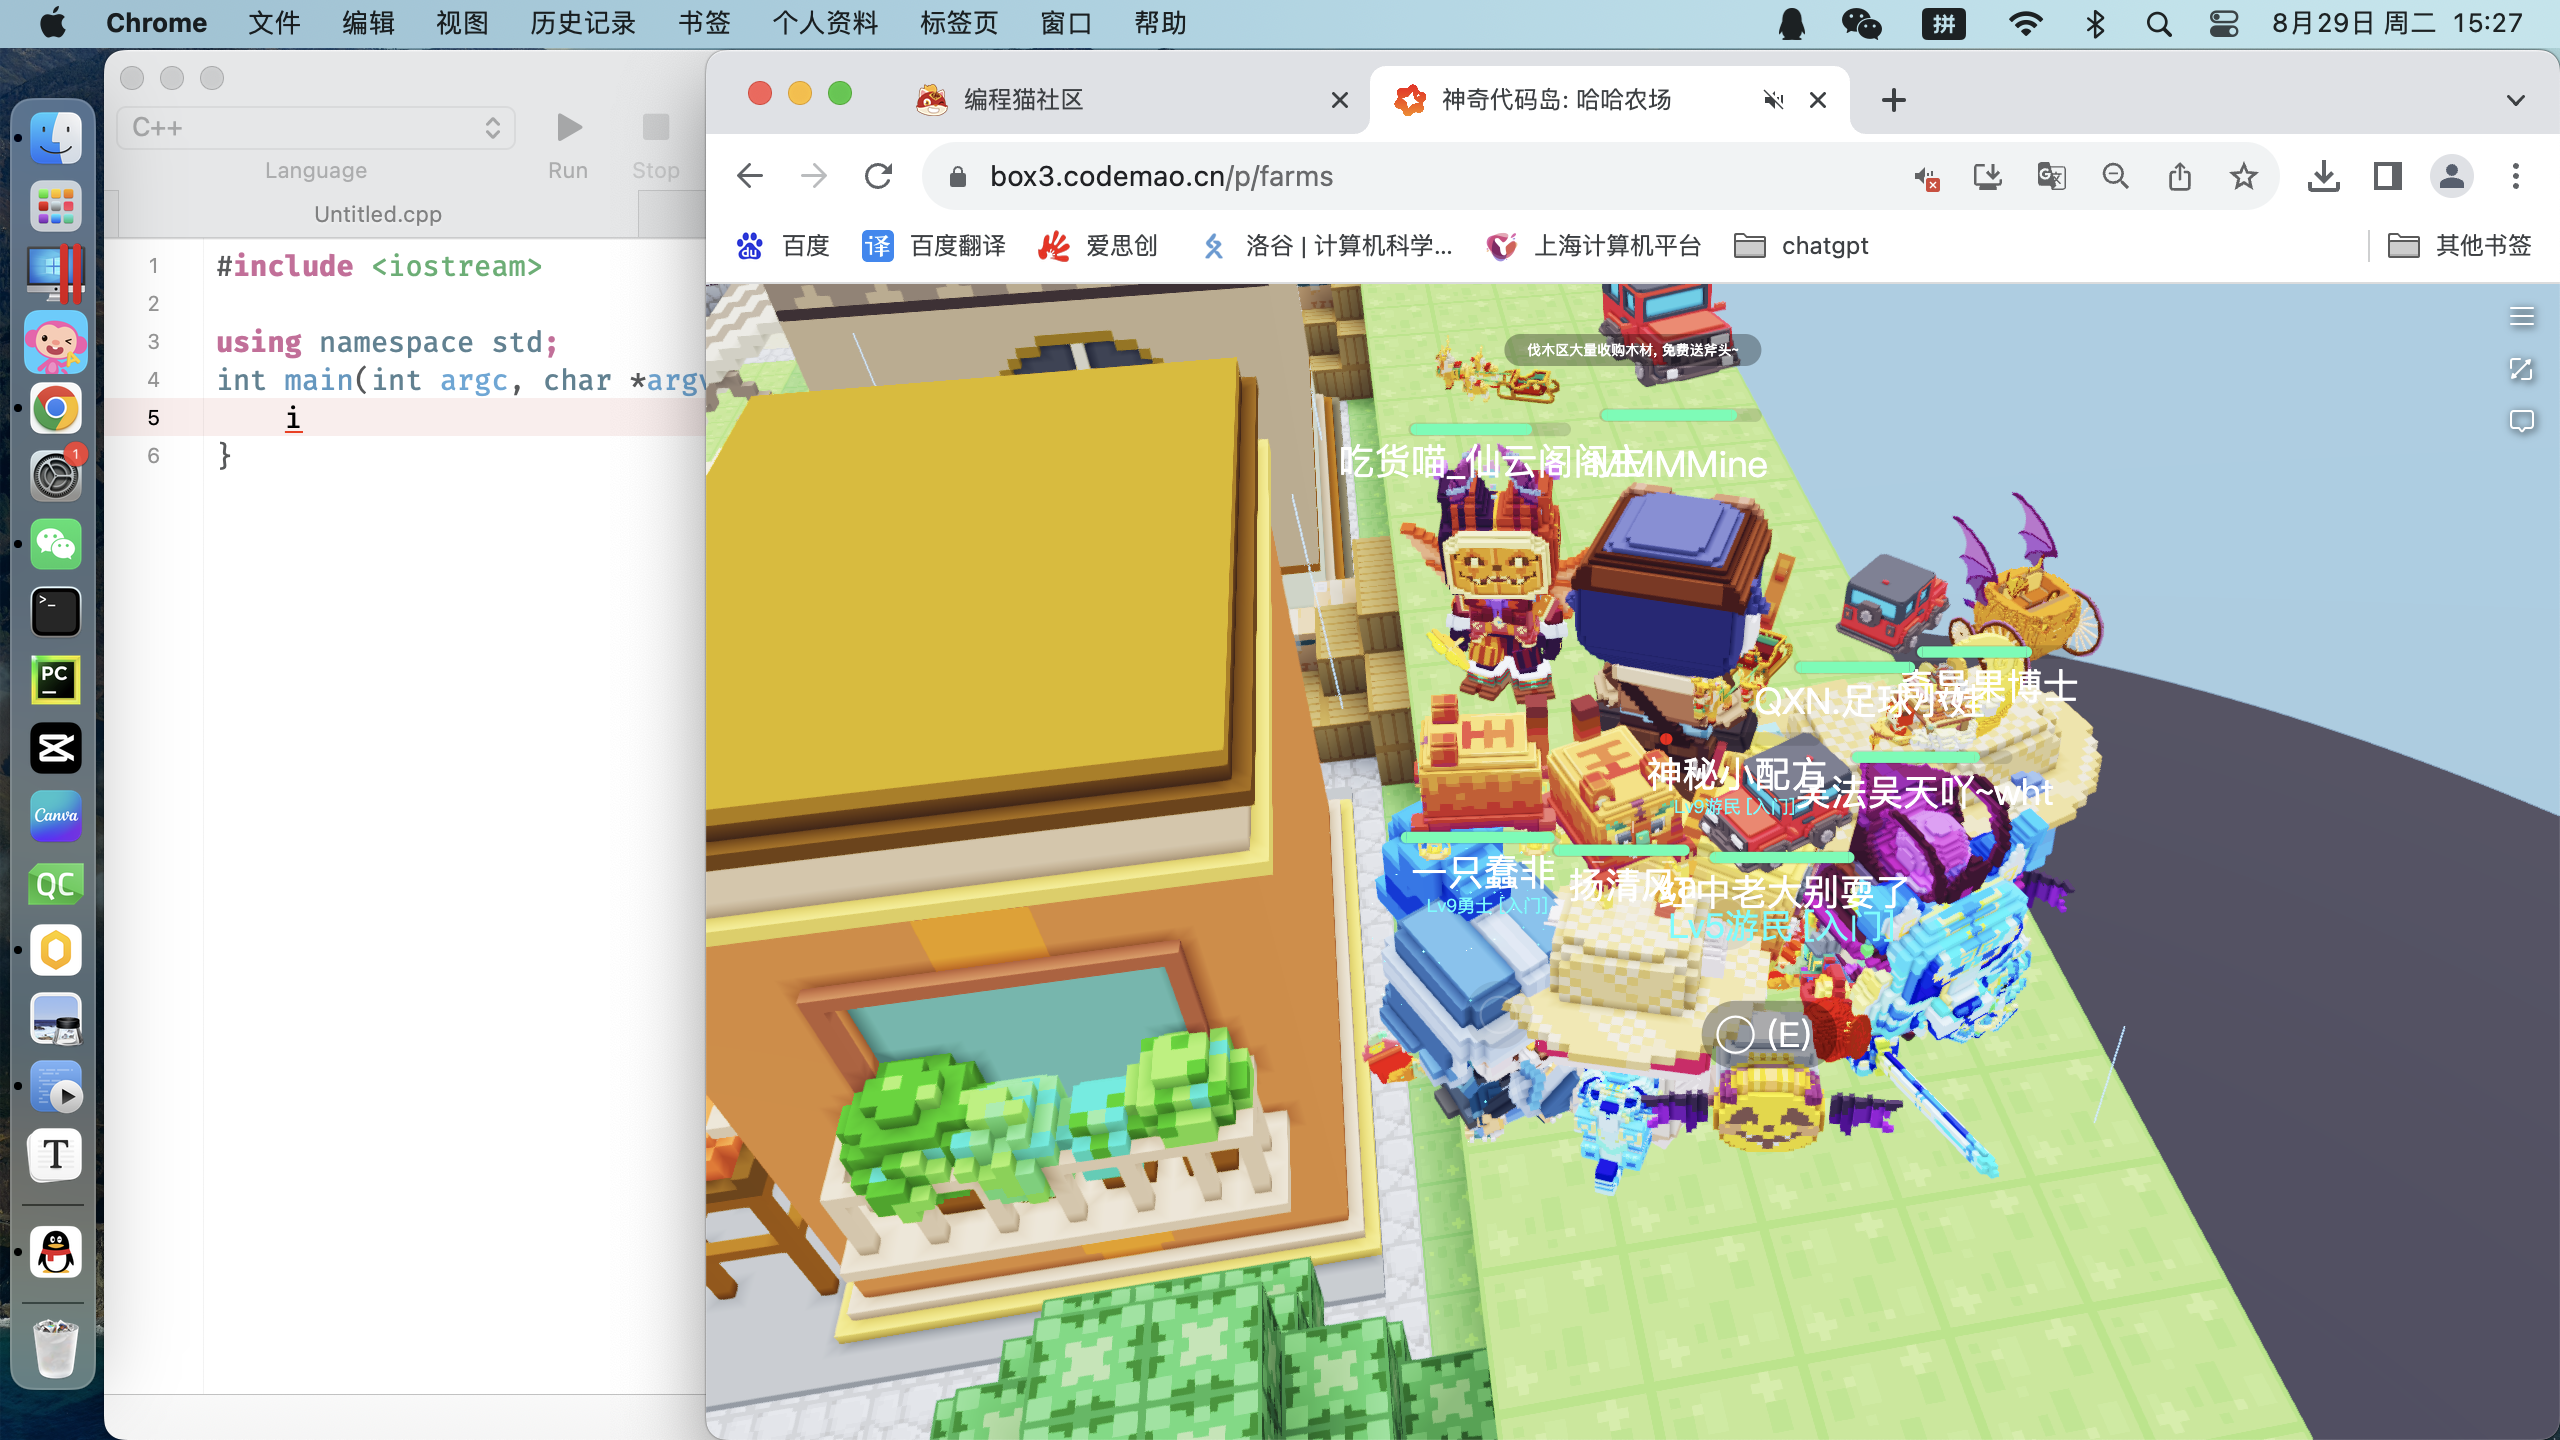Viewport: 2560px width, 1440px height.
Task: Open the Trash in the Dock
Action: pyautogui.click(x=56, y=1348)
